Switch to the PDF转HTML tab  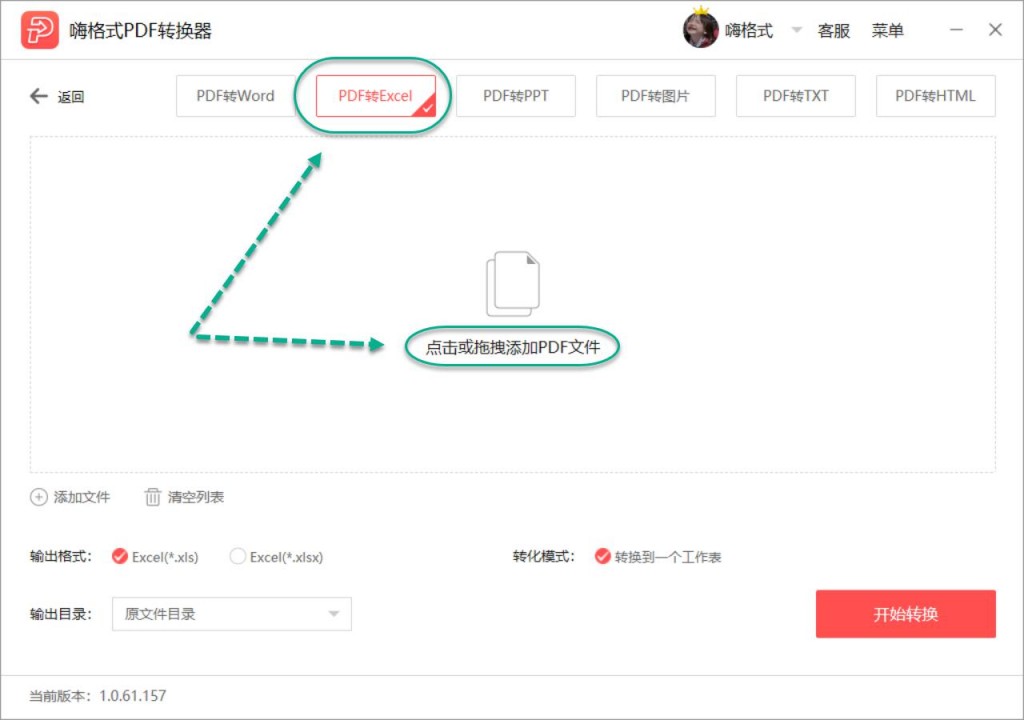tap(935, 96)
